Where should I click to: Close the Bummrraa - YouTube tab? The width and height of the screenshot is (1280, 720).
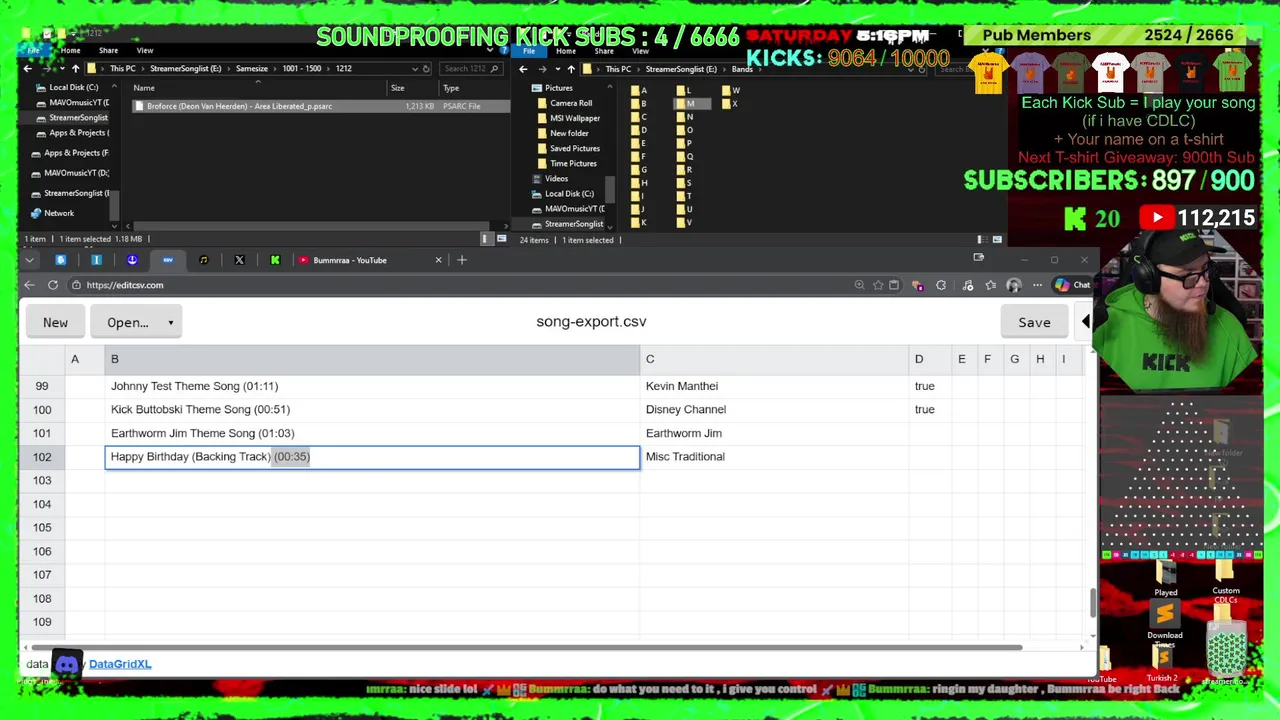pos(438,260)
